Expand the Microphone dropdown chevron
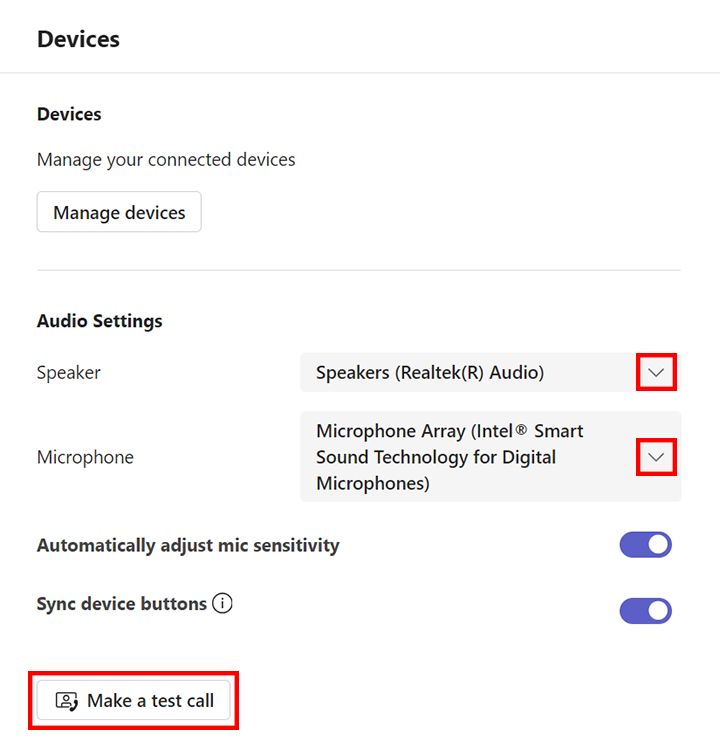 656,457
